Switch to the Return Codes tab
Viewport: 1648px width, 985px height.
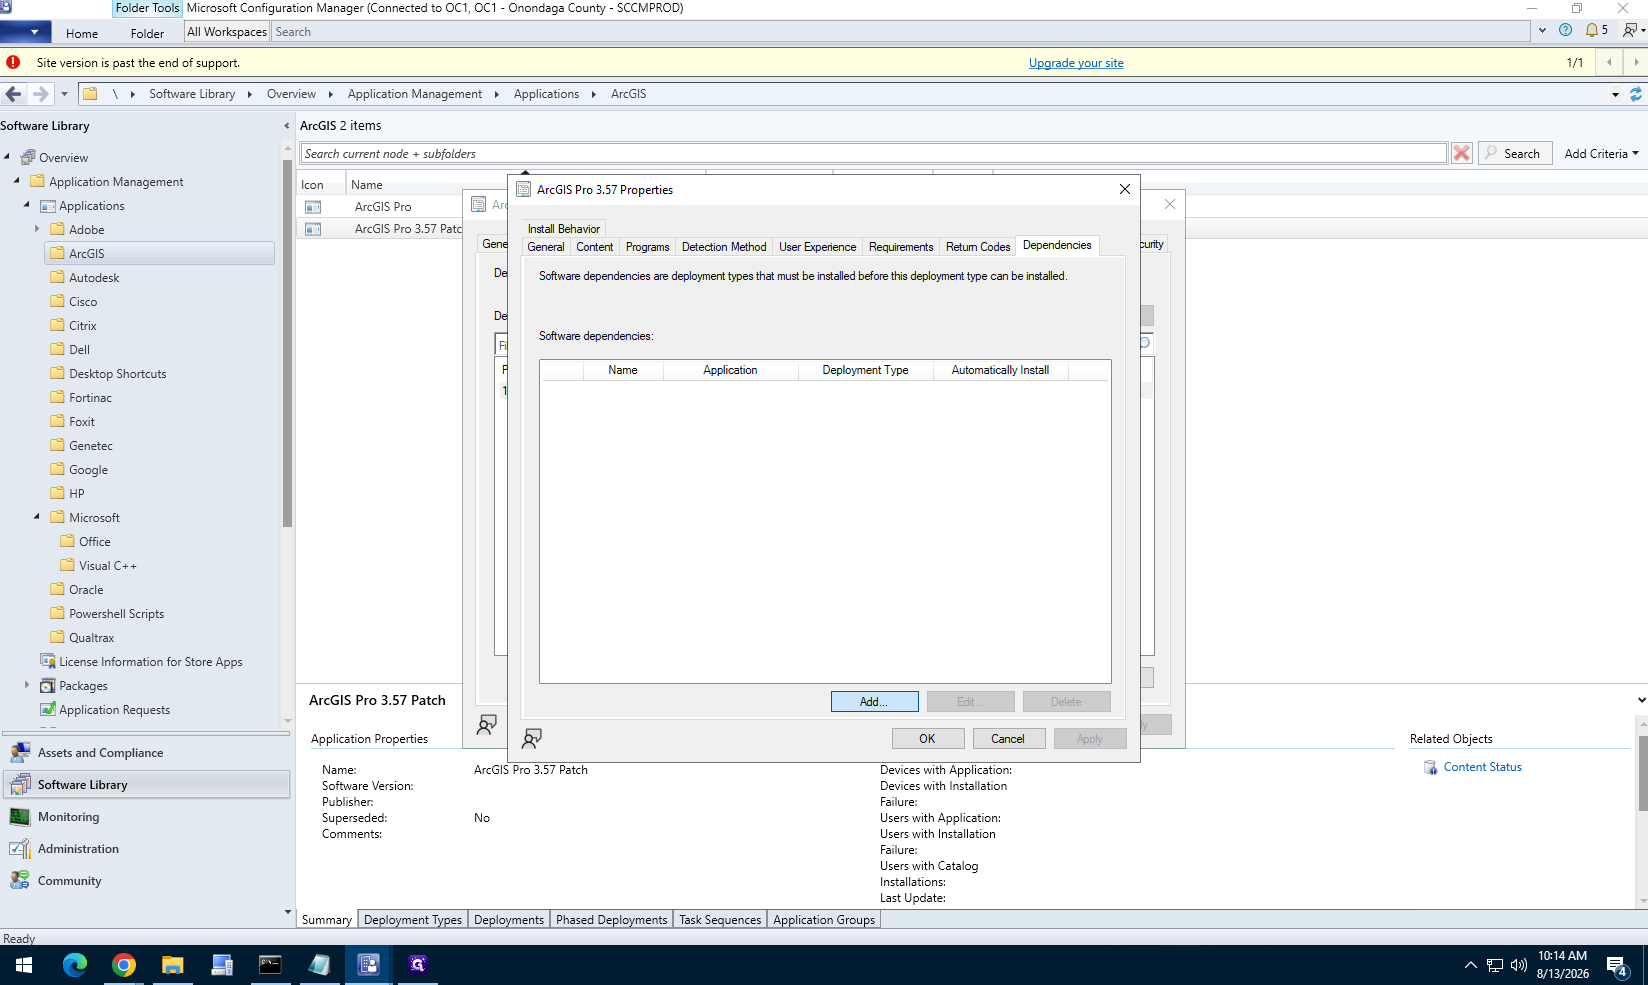[x=978, y=247]
